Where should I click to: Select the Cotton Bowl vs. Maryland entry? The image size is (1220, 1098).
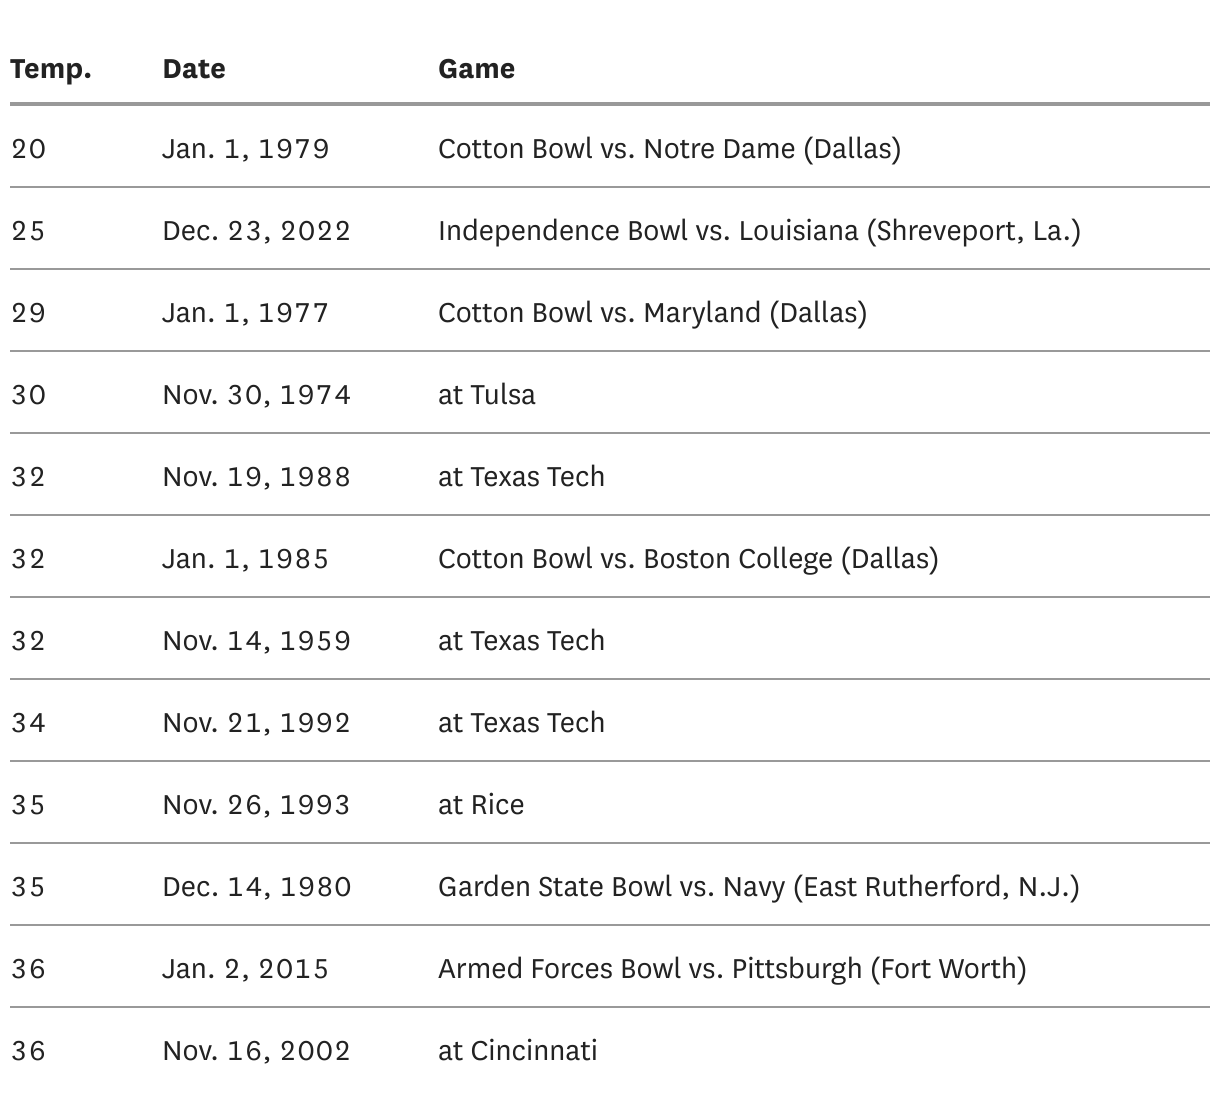pyautogui.click(x=652, y=313)
